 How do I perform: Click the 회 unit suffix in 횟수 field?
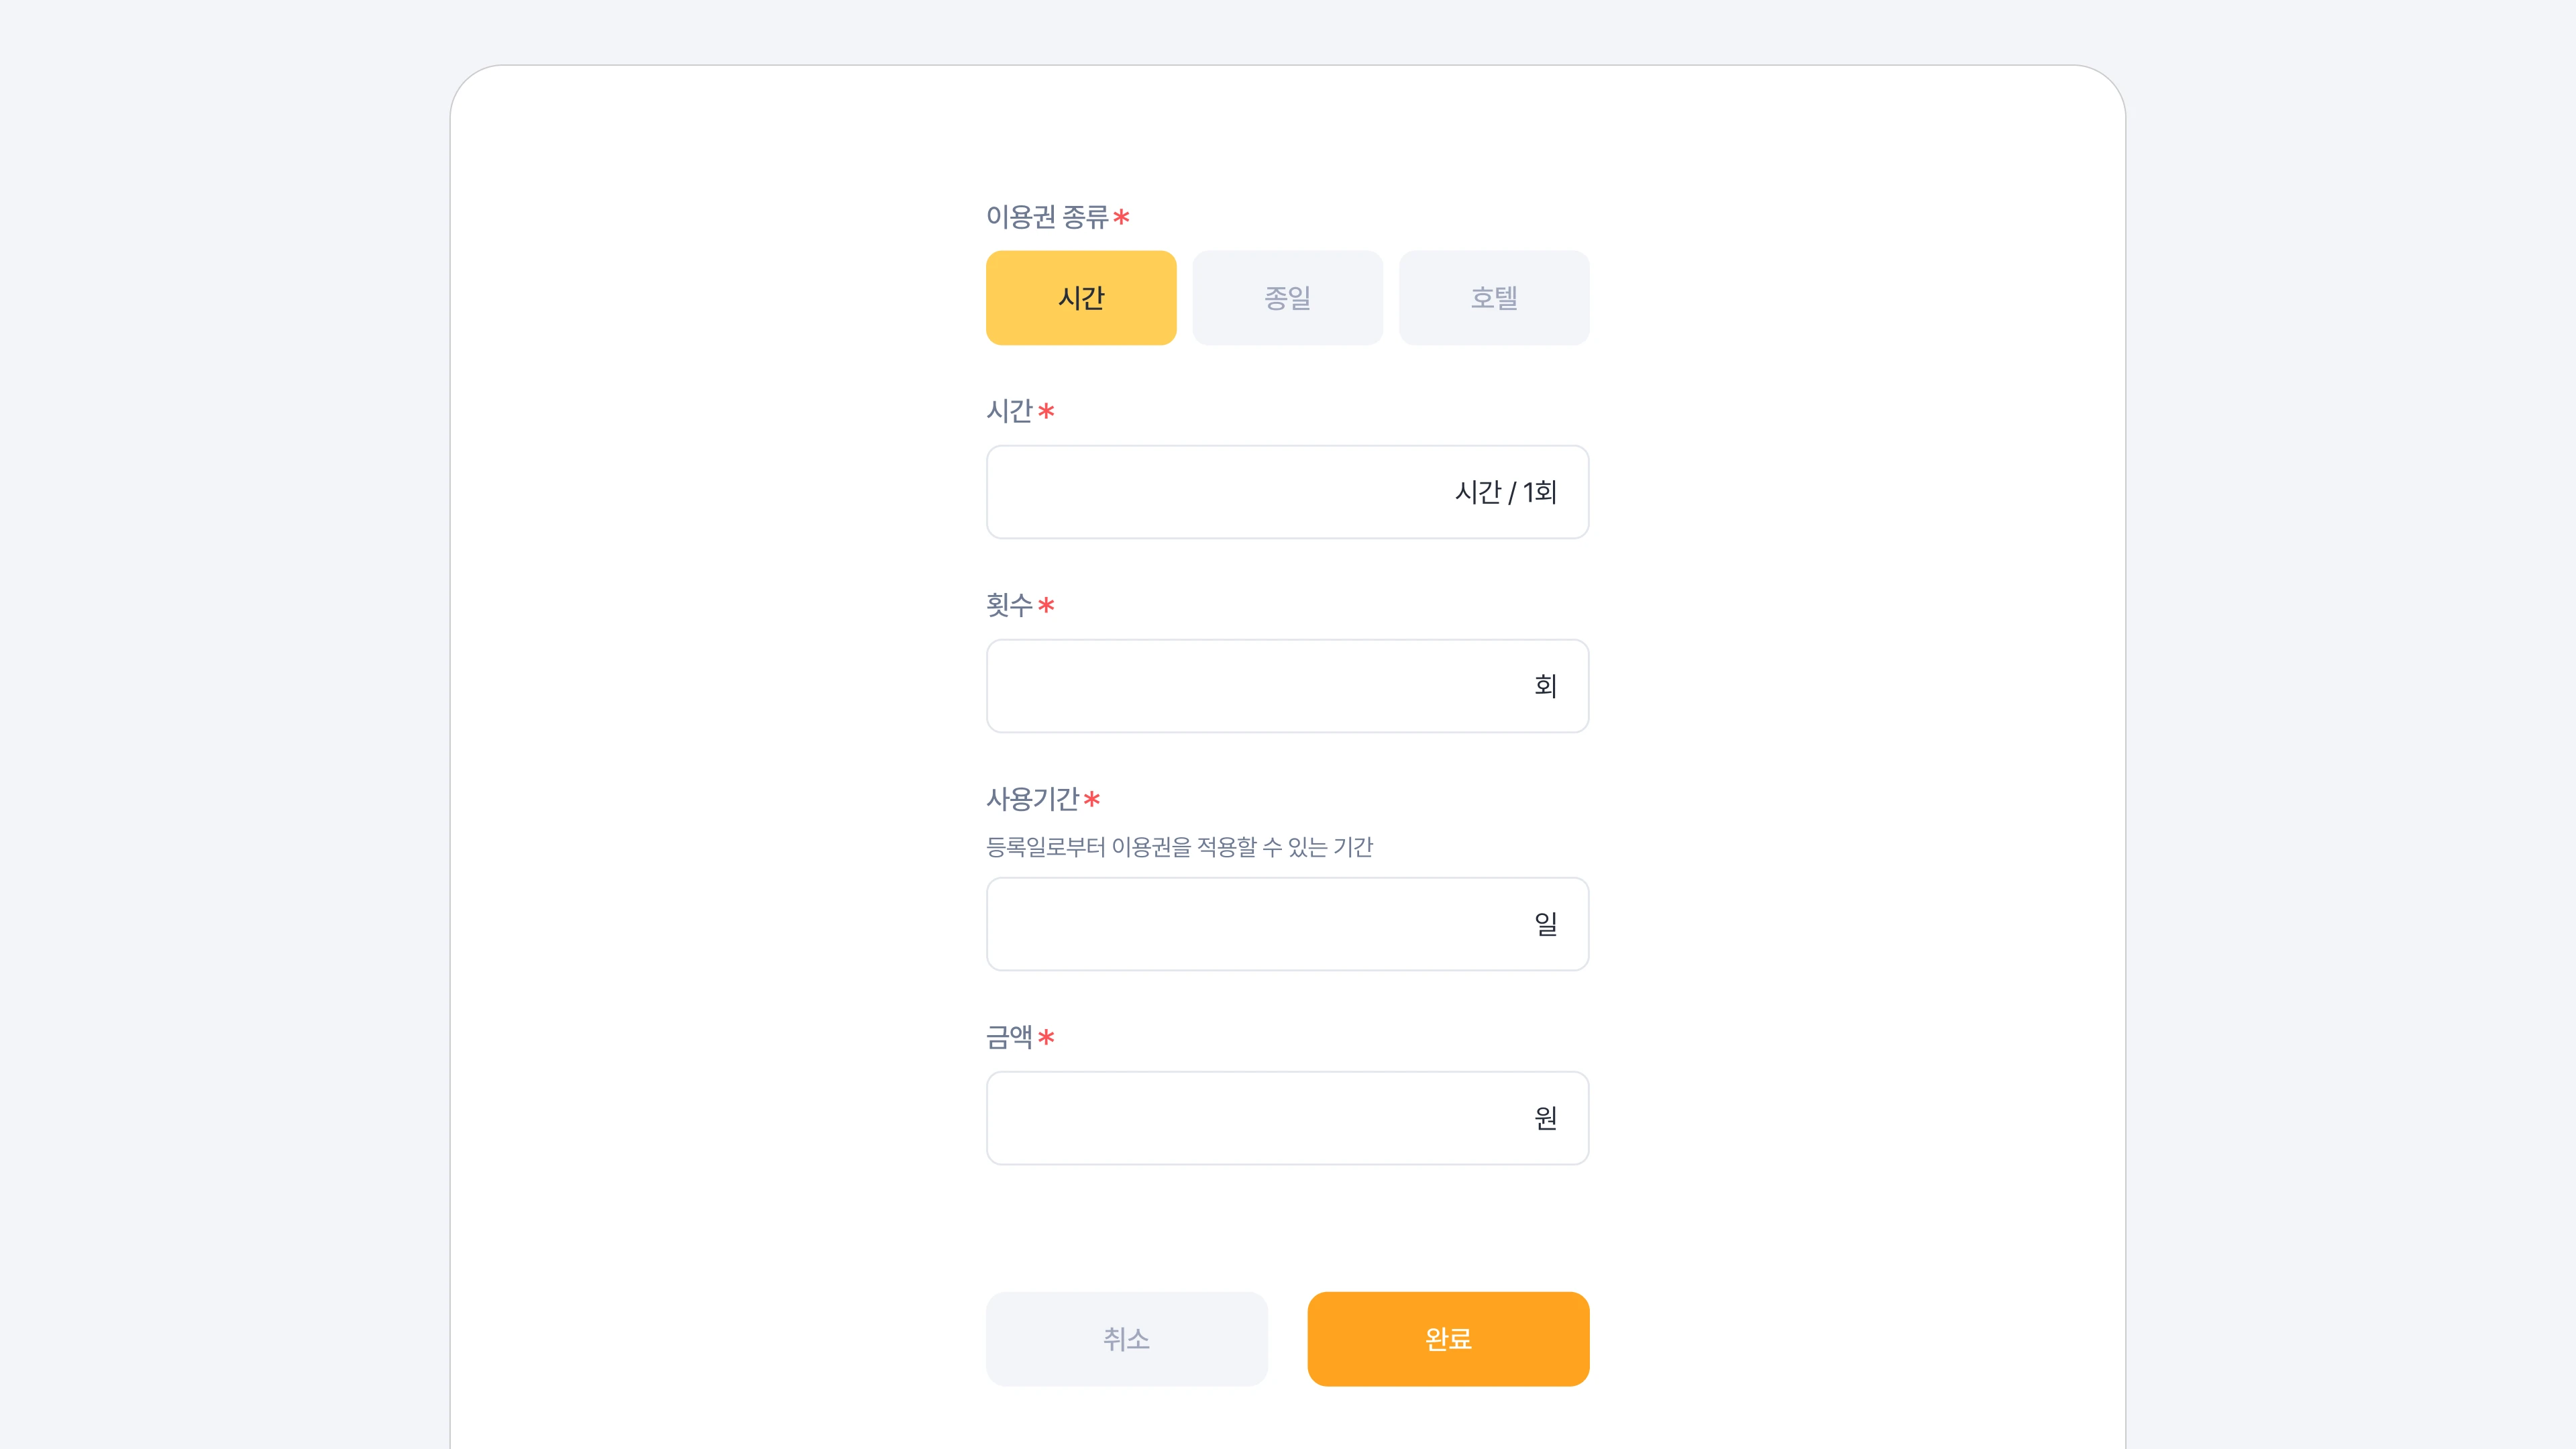pos(1546,686)
